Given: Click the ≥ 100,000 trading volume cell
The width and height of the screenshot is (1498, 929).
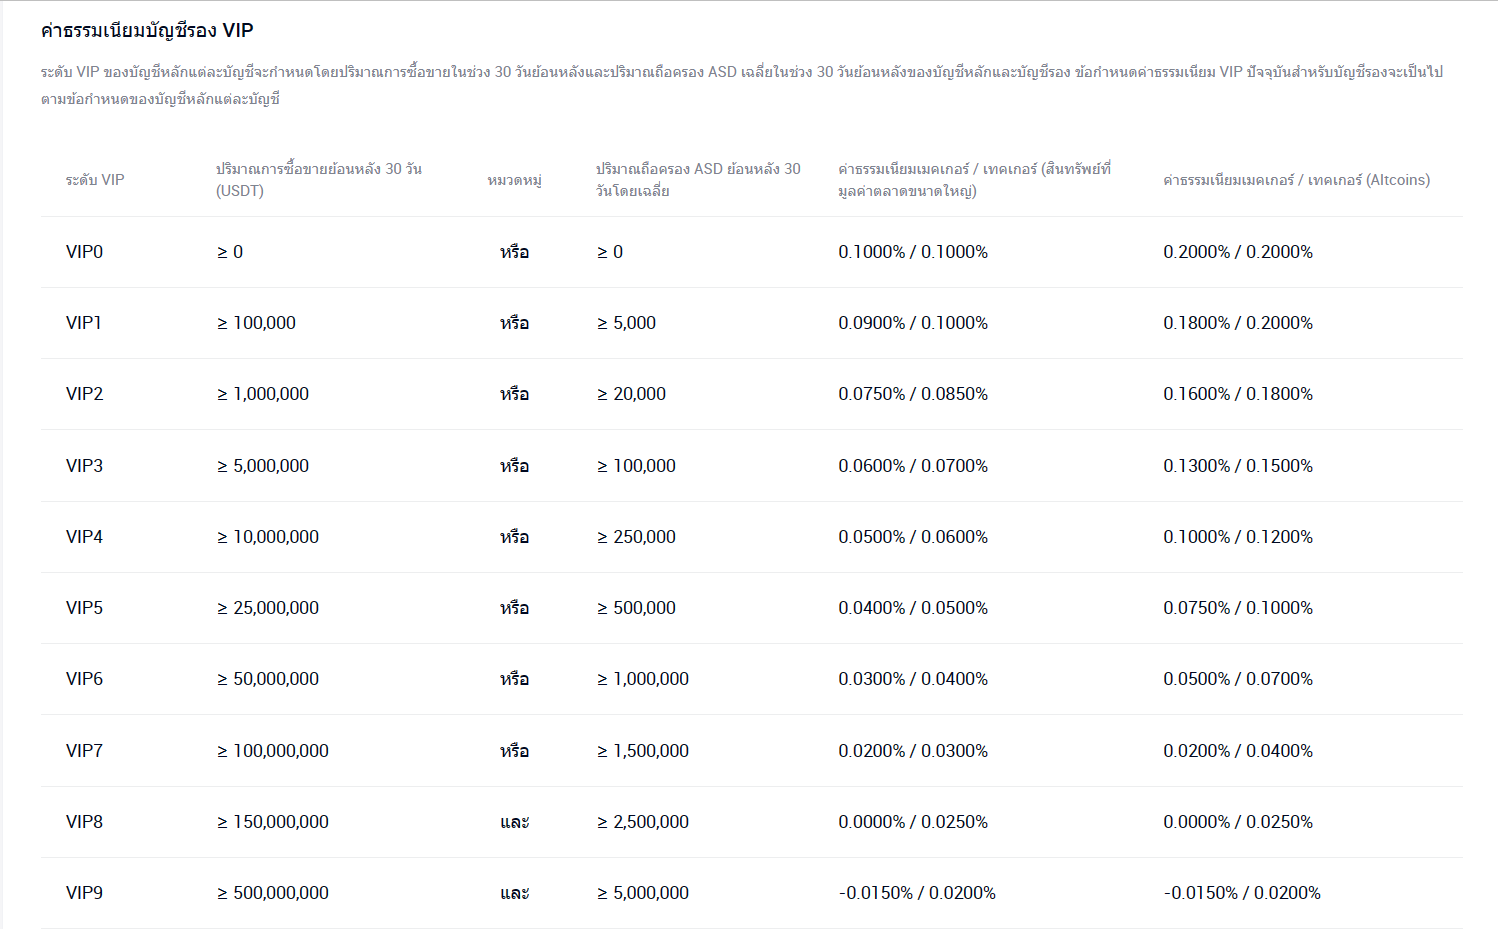Looking at the screenshot, I should pyautogui.click(x=256, y=323).
